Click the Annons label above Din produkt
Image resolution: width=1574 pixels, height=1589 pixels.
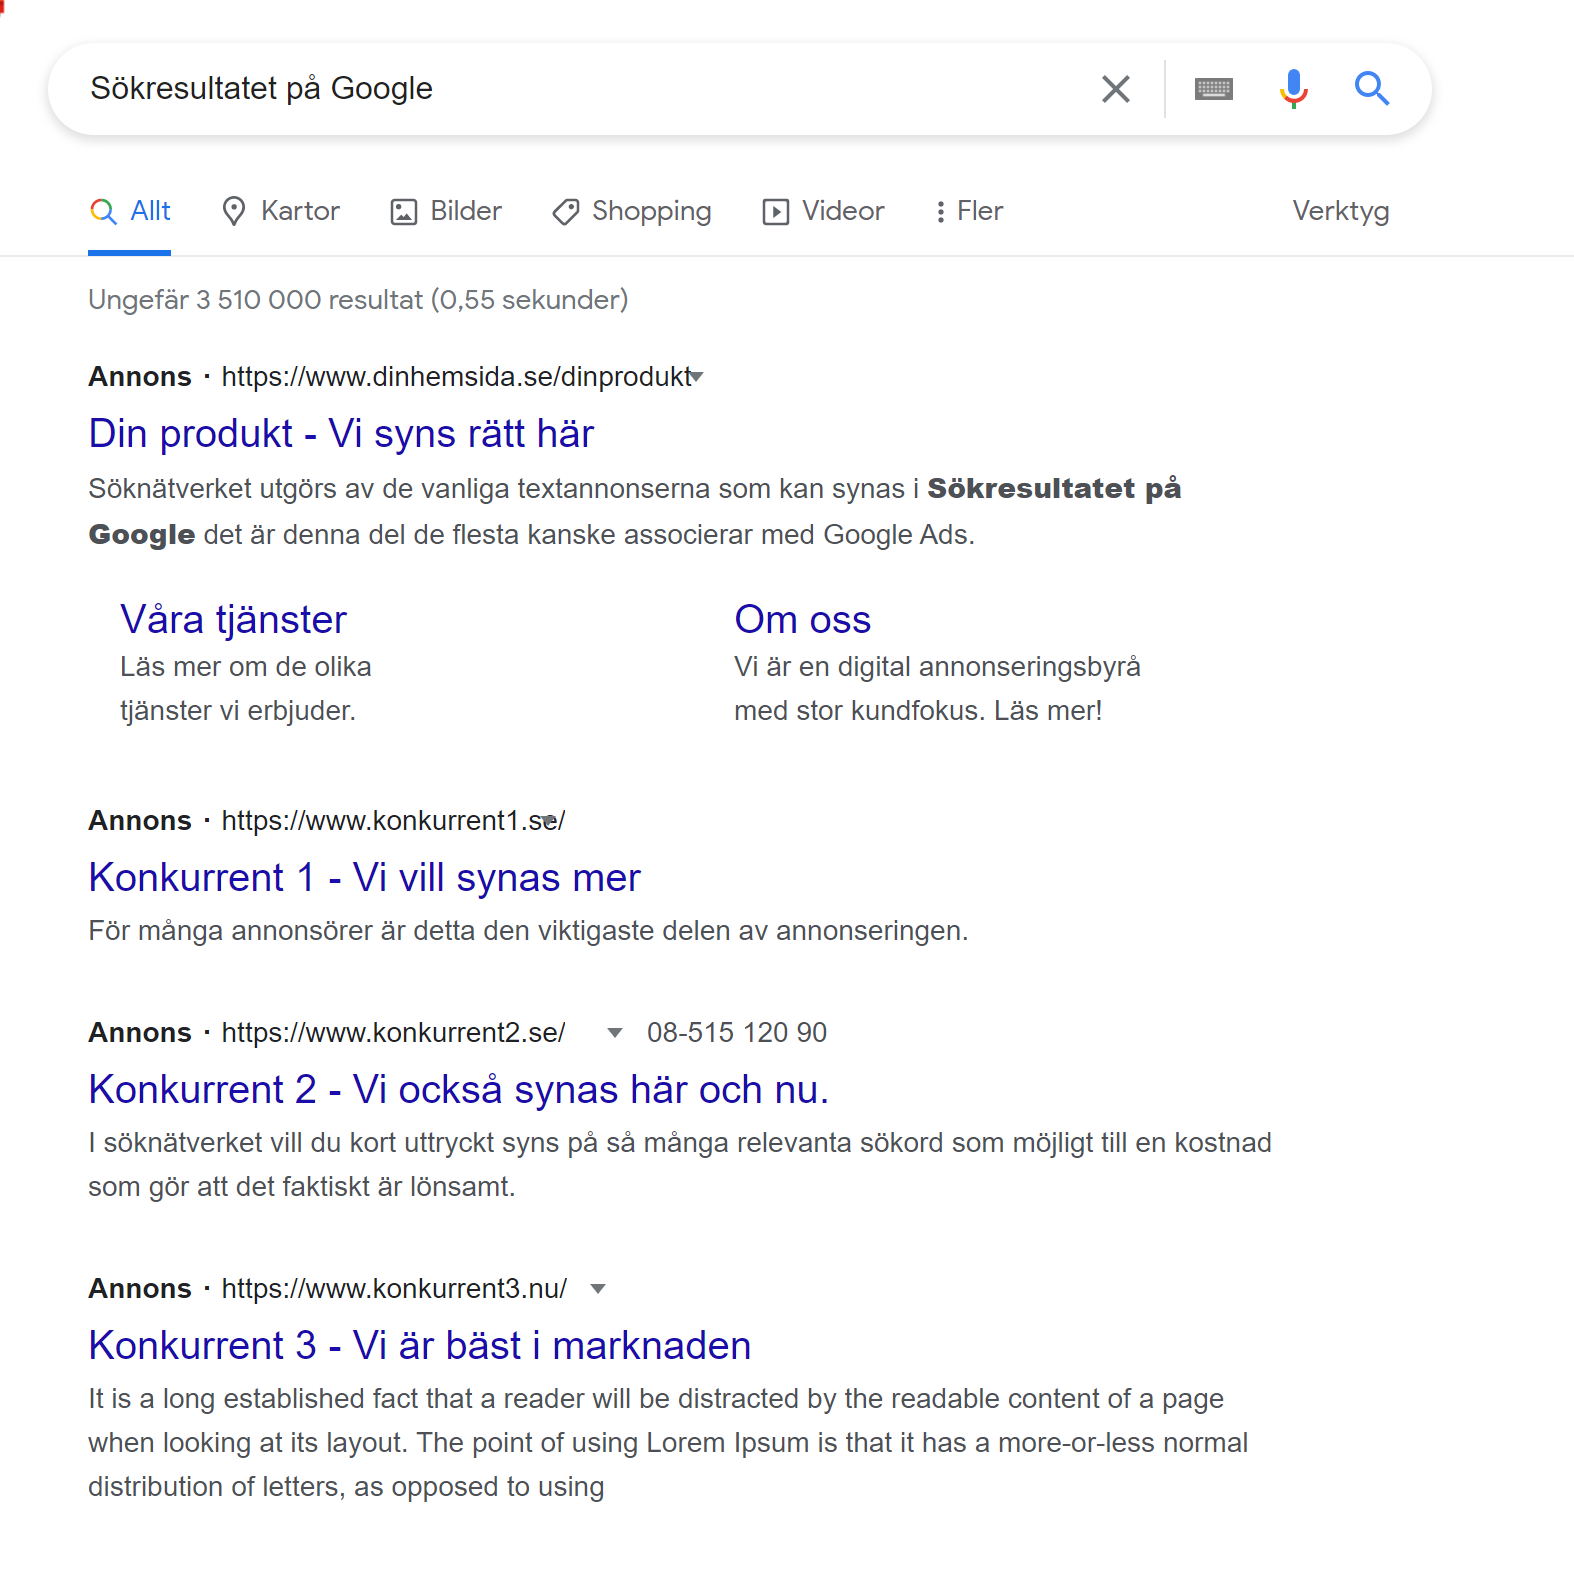[x=140, y=377]
